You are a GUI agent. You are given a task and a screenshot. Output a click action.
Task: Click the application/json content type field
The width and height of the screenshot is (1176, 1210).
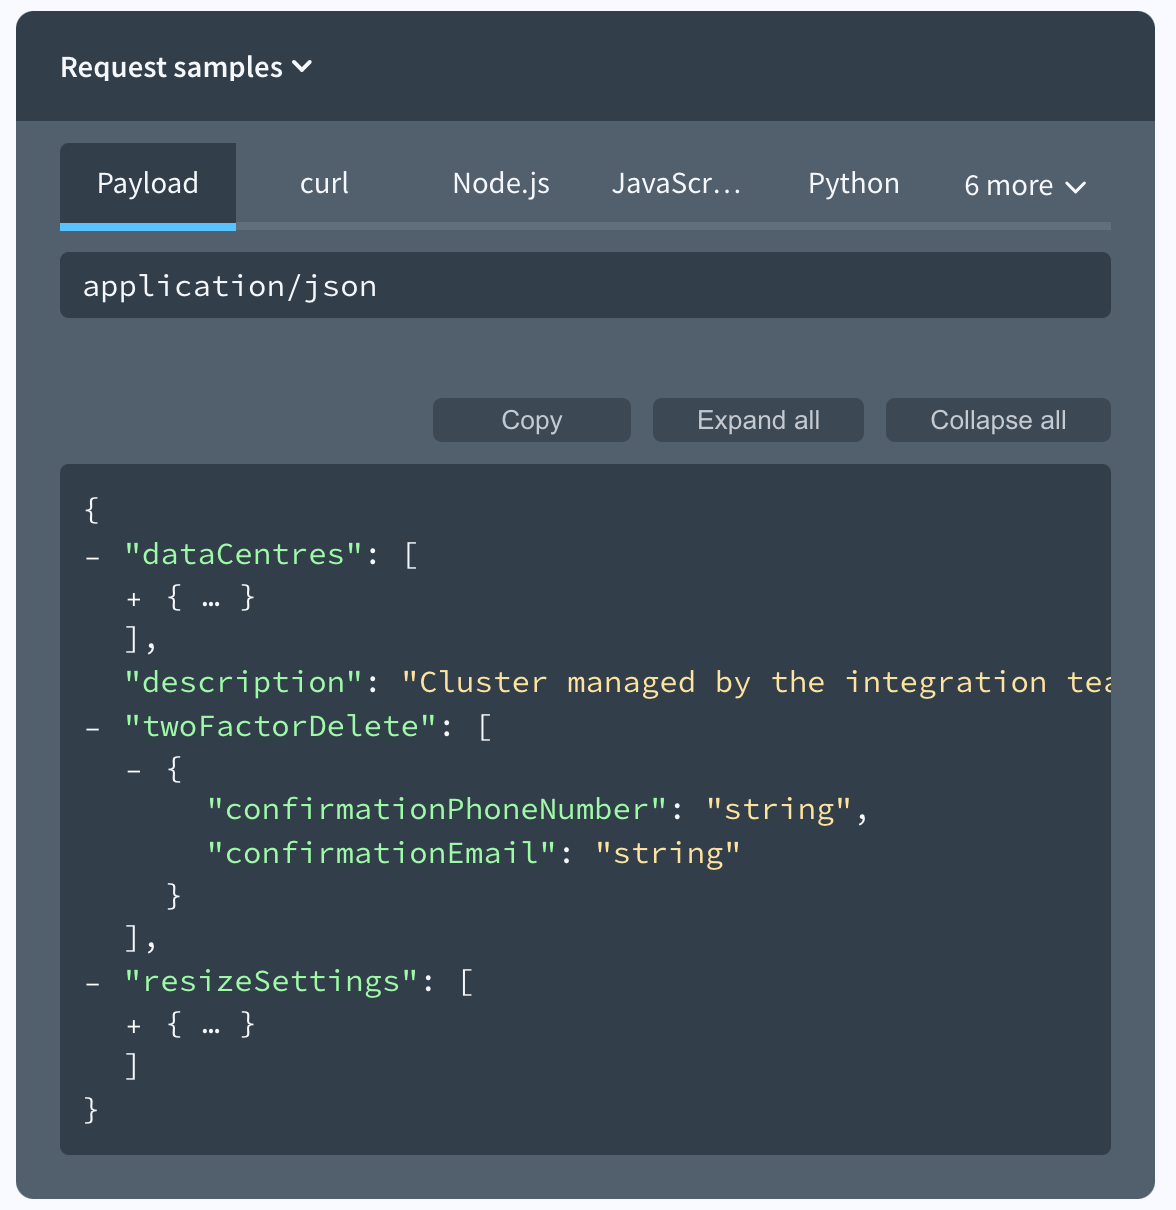(x=585, y=285)
